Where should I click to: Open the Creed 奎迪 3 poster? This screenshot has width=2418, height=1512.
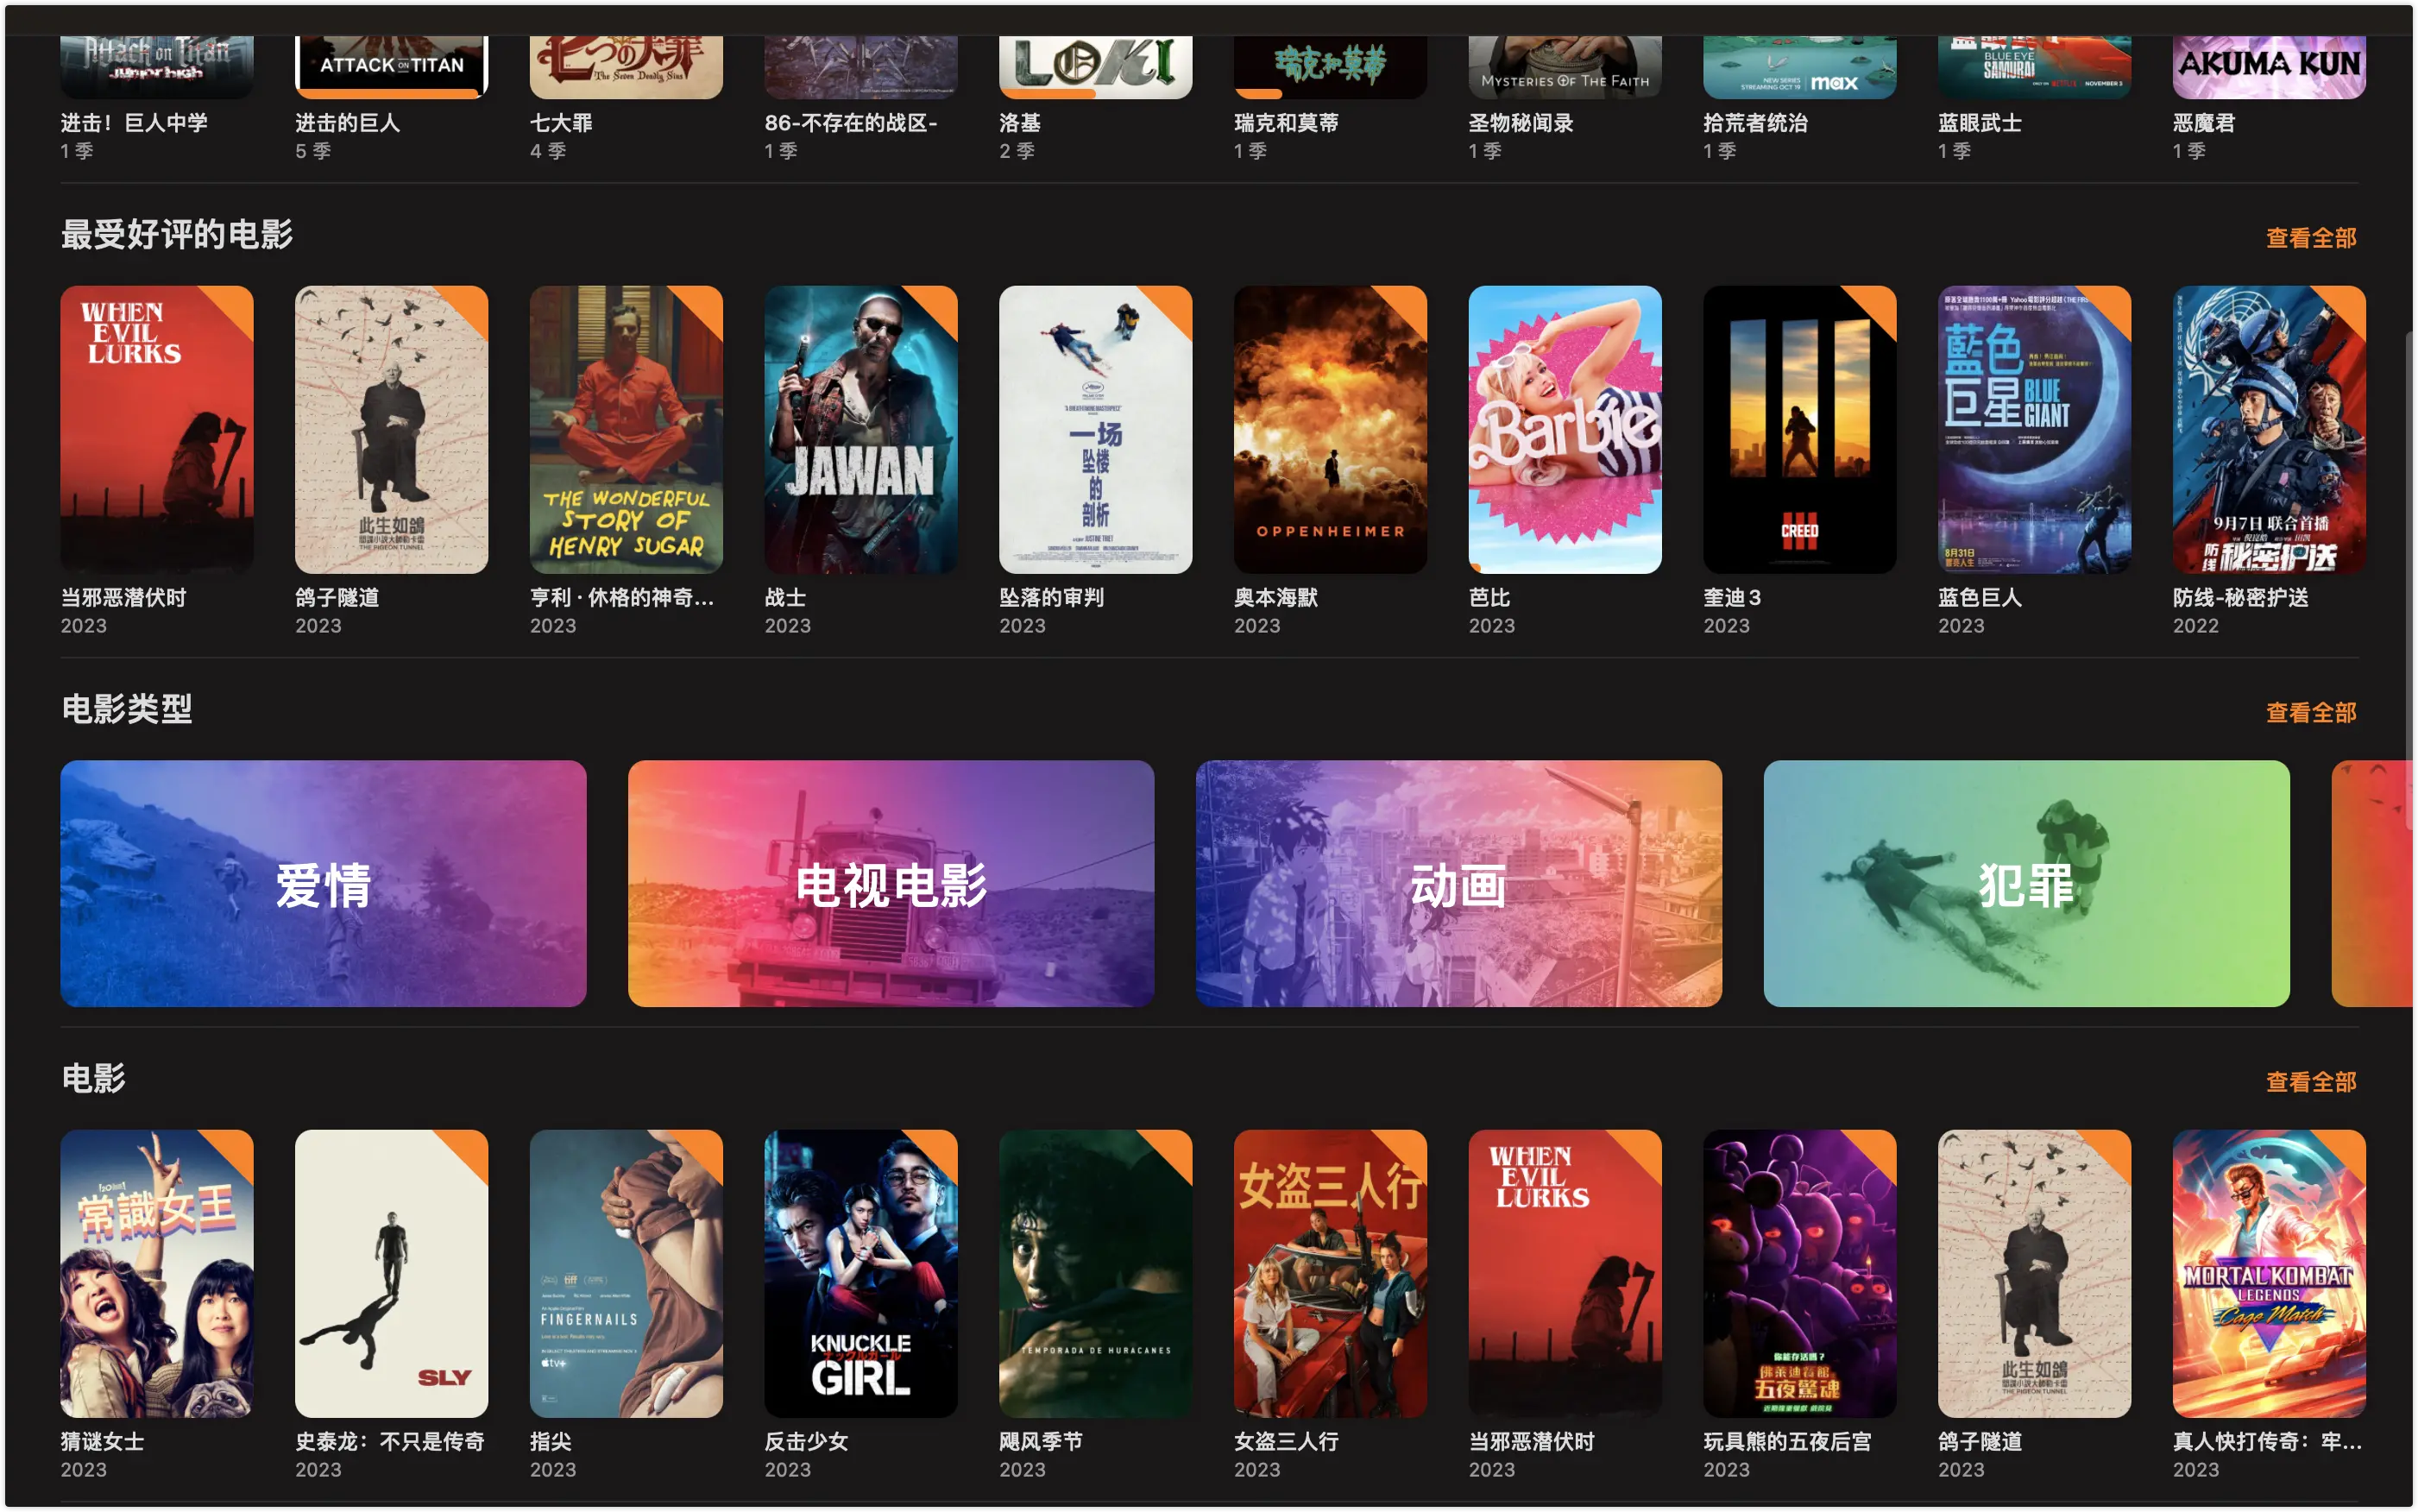pos(1800,430)
